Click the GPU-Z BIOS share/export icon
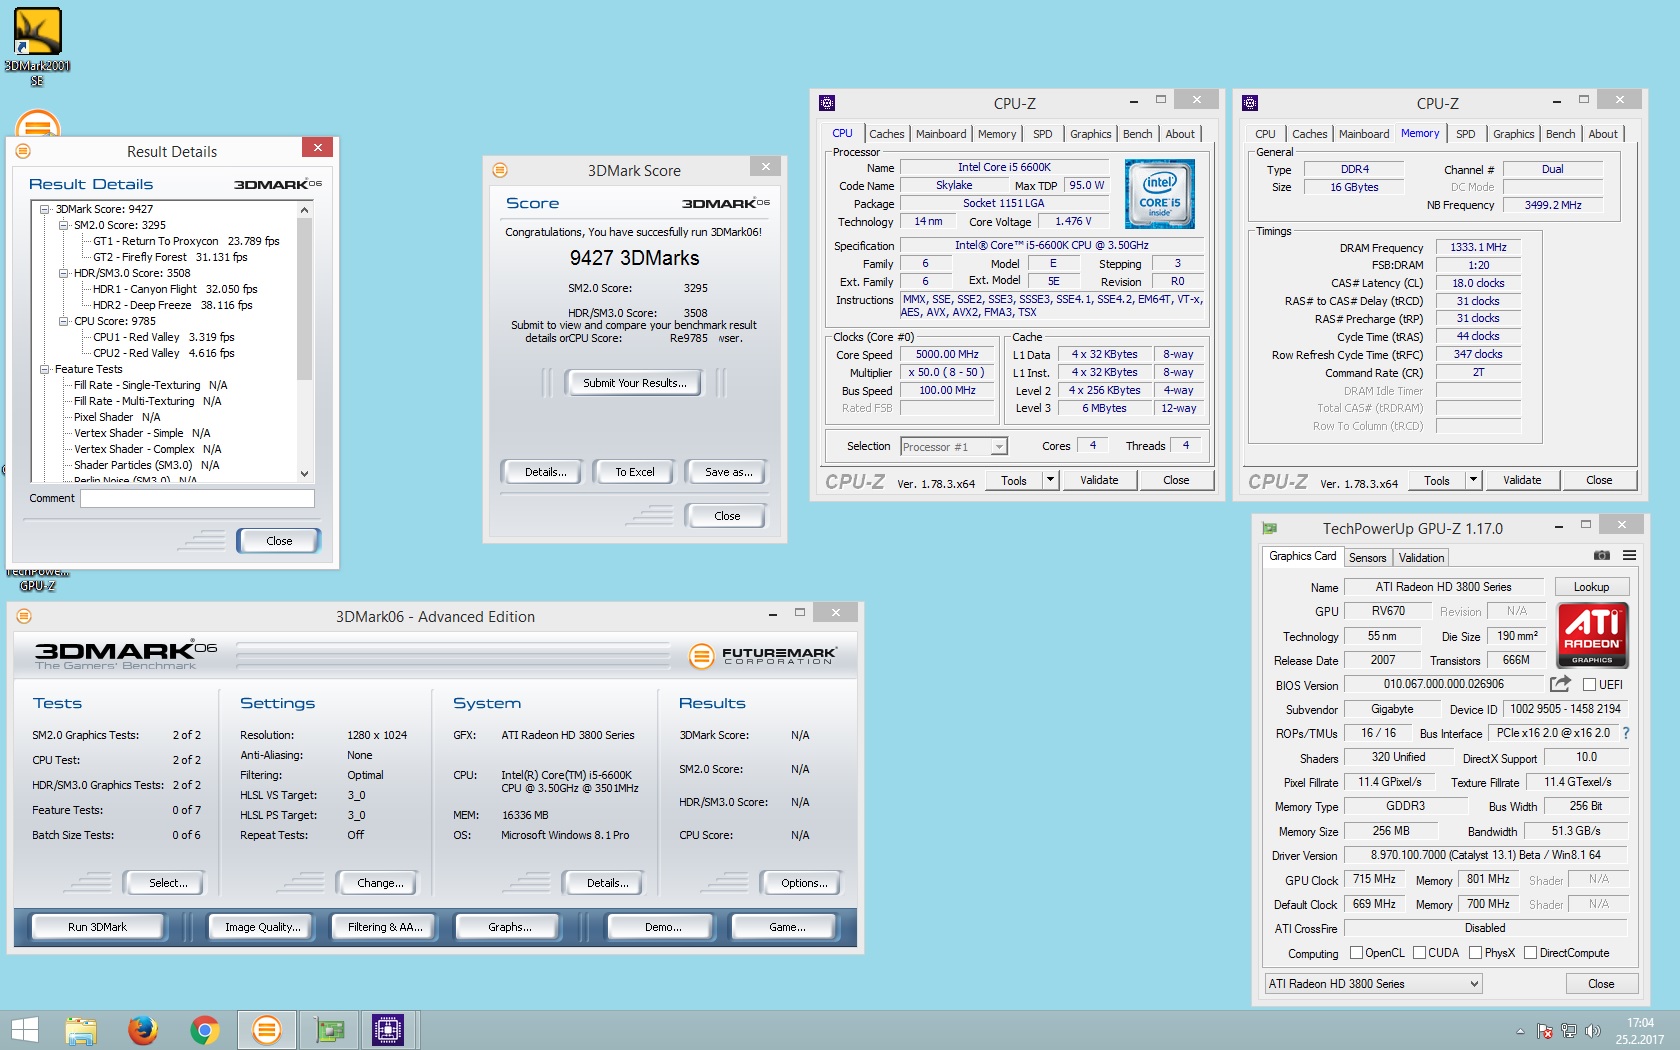The image size is (1680, 1050). click(x=1560, y=684)
